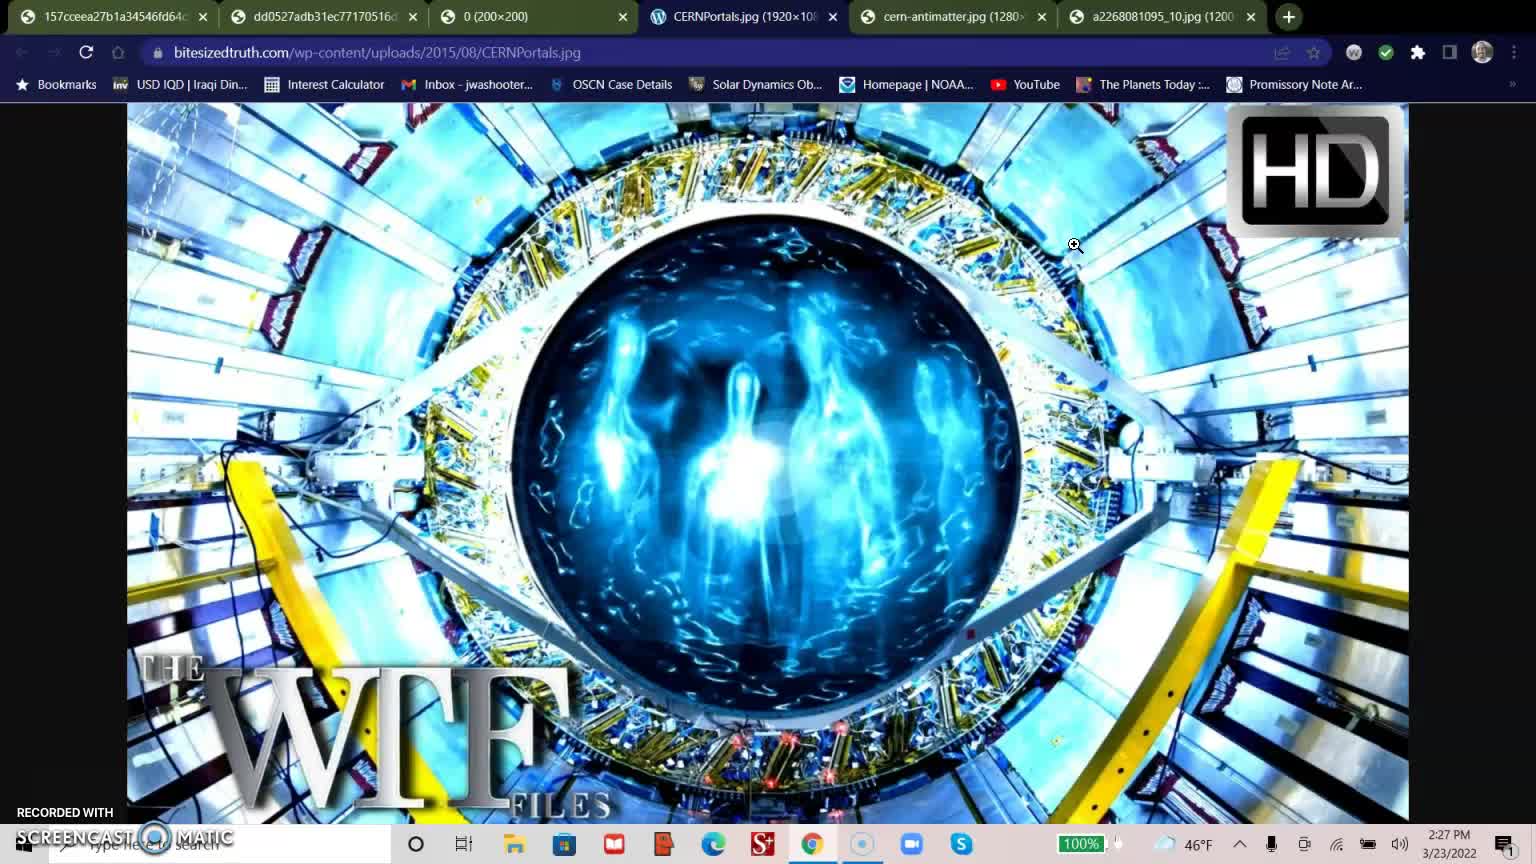This screenshot has height=864, width=1536.
Task: Launch Microsoft Edge from the taskbar
Action: pyautogui.click(x=713, y=844)
